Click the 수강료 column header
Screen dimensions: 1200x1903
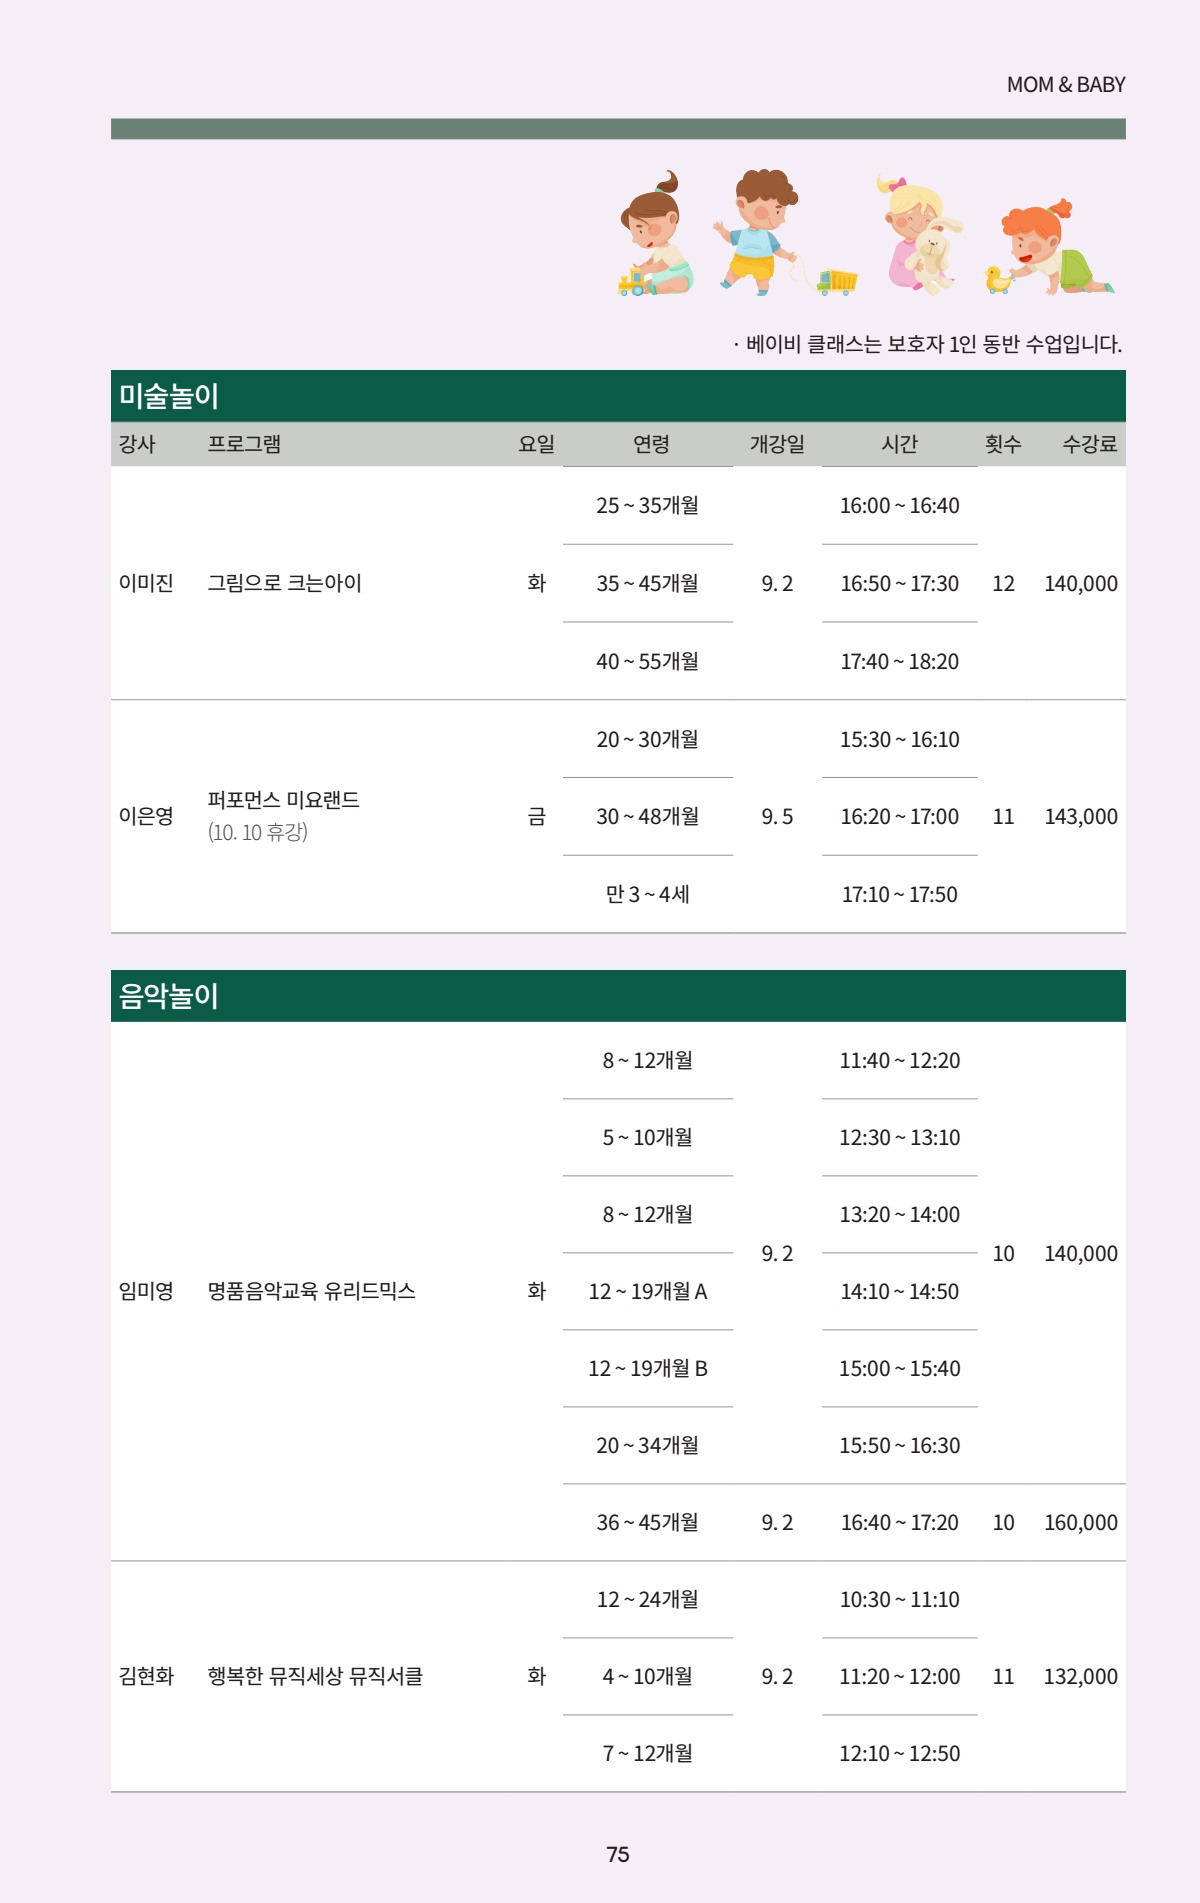click(1089, 444)
